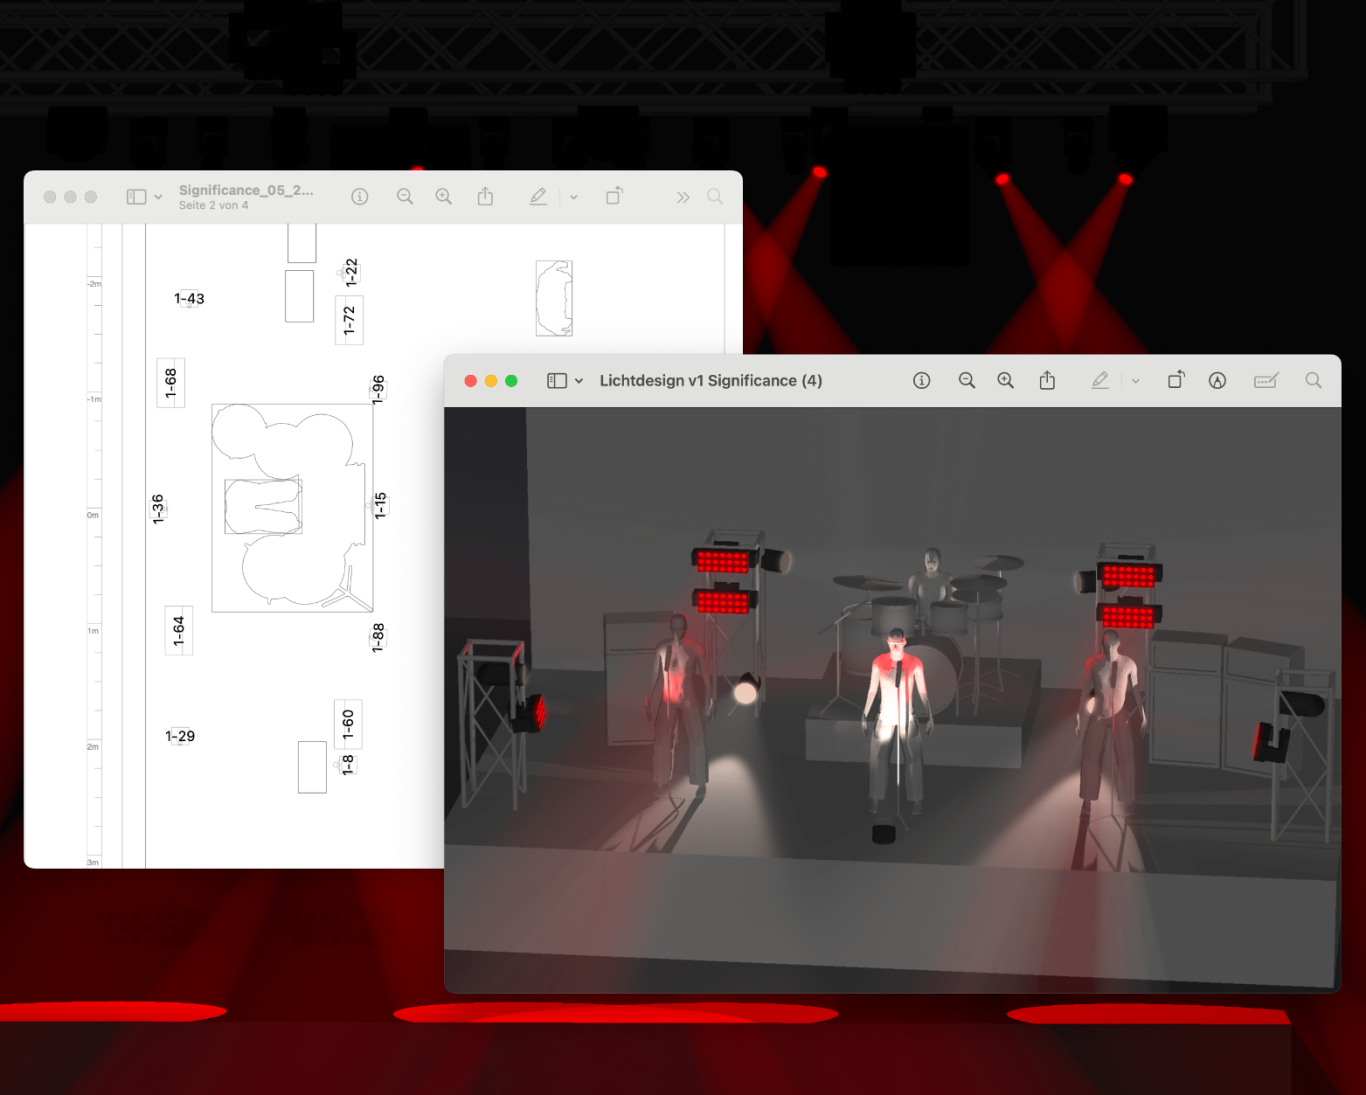Image resolution: width=1366 pixels, height=1095 pixels.
Task: Expand toolbar overflow chevrons in Significance_05 window
Action: 682,197
